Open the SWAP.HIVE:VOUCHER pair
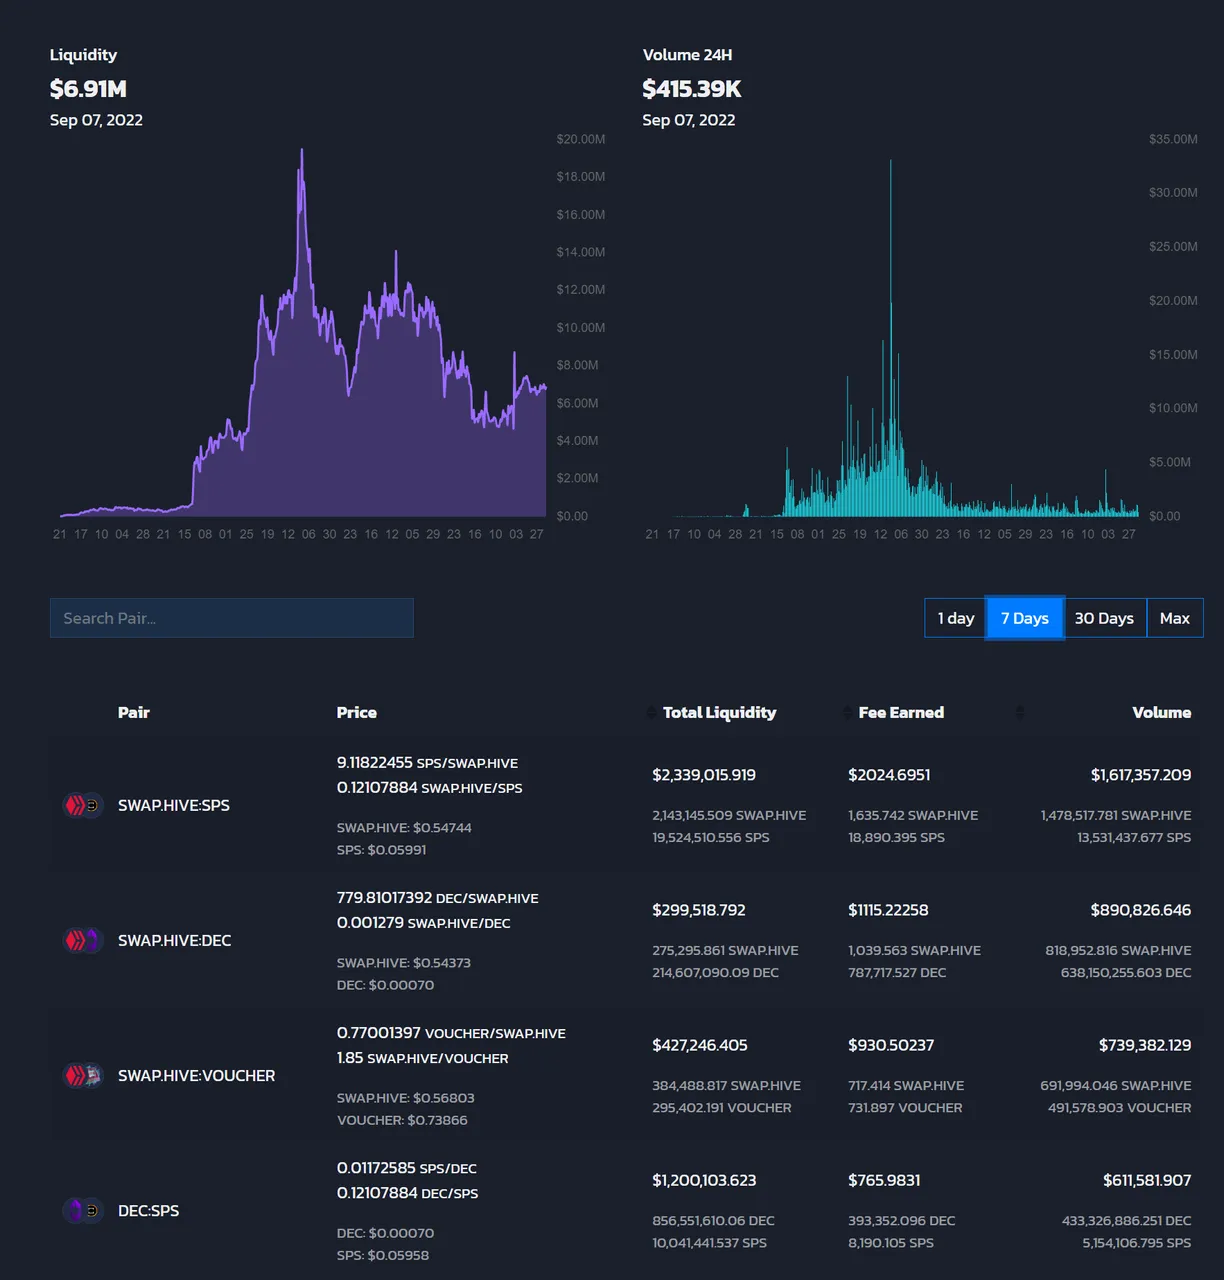The width and height of the screenshot is (1224, 1280). [197, 1075]
